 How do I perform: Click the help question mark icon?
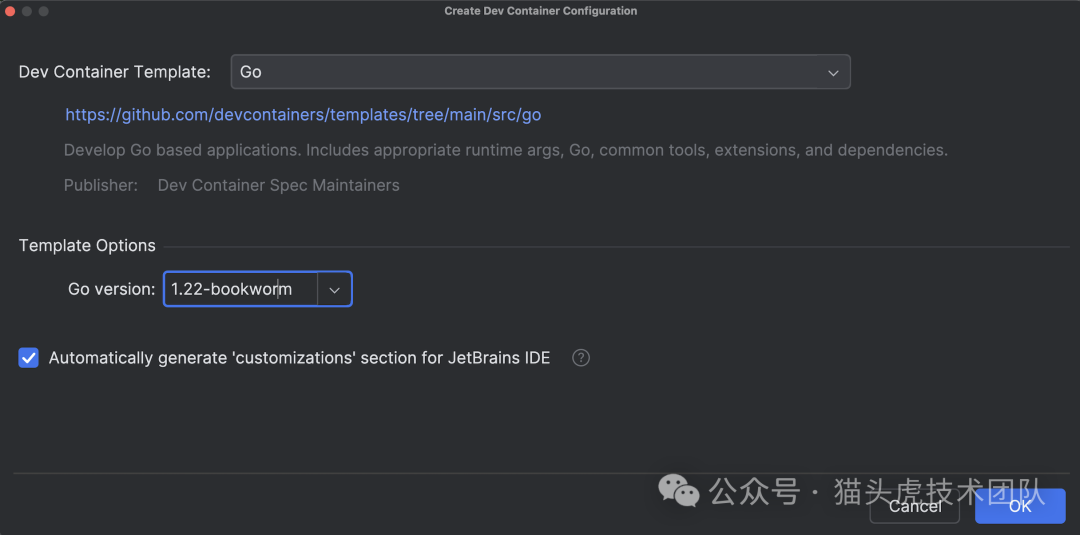tap(581, 358)
